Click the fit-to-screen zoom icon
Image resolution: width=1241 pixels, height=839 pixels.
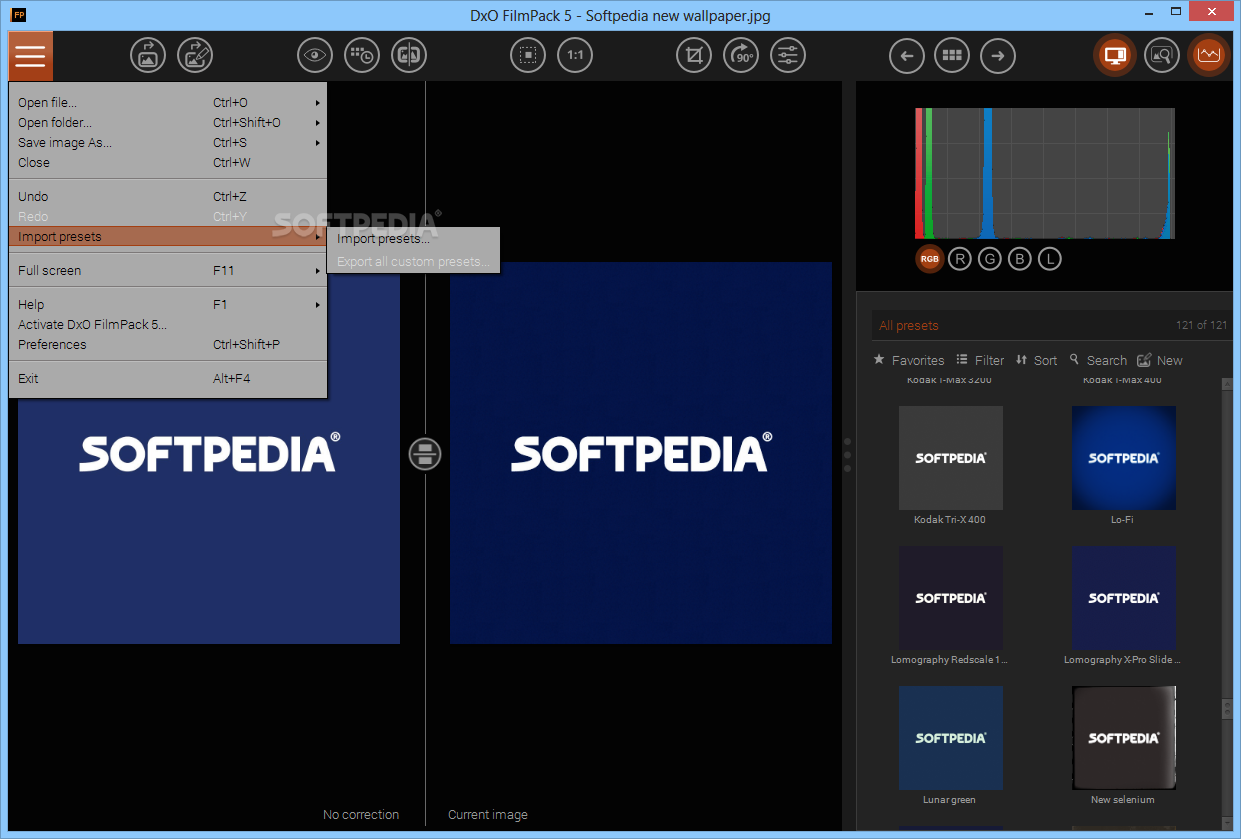coord(528,55)
